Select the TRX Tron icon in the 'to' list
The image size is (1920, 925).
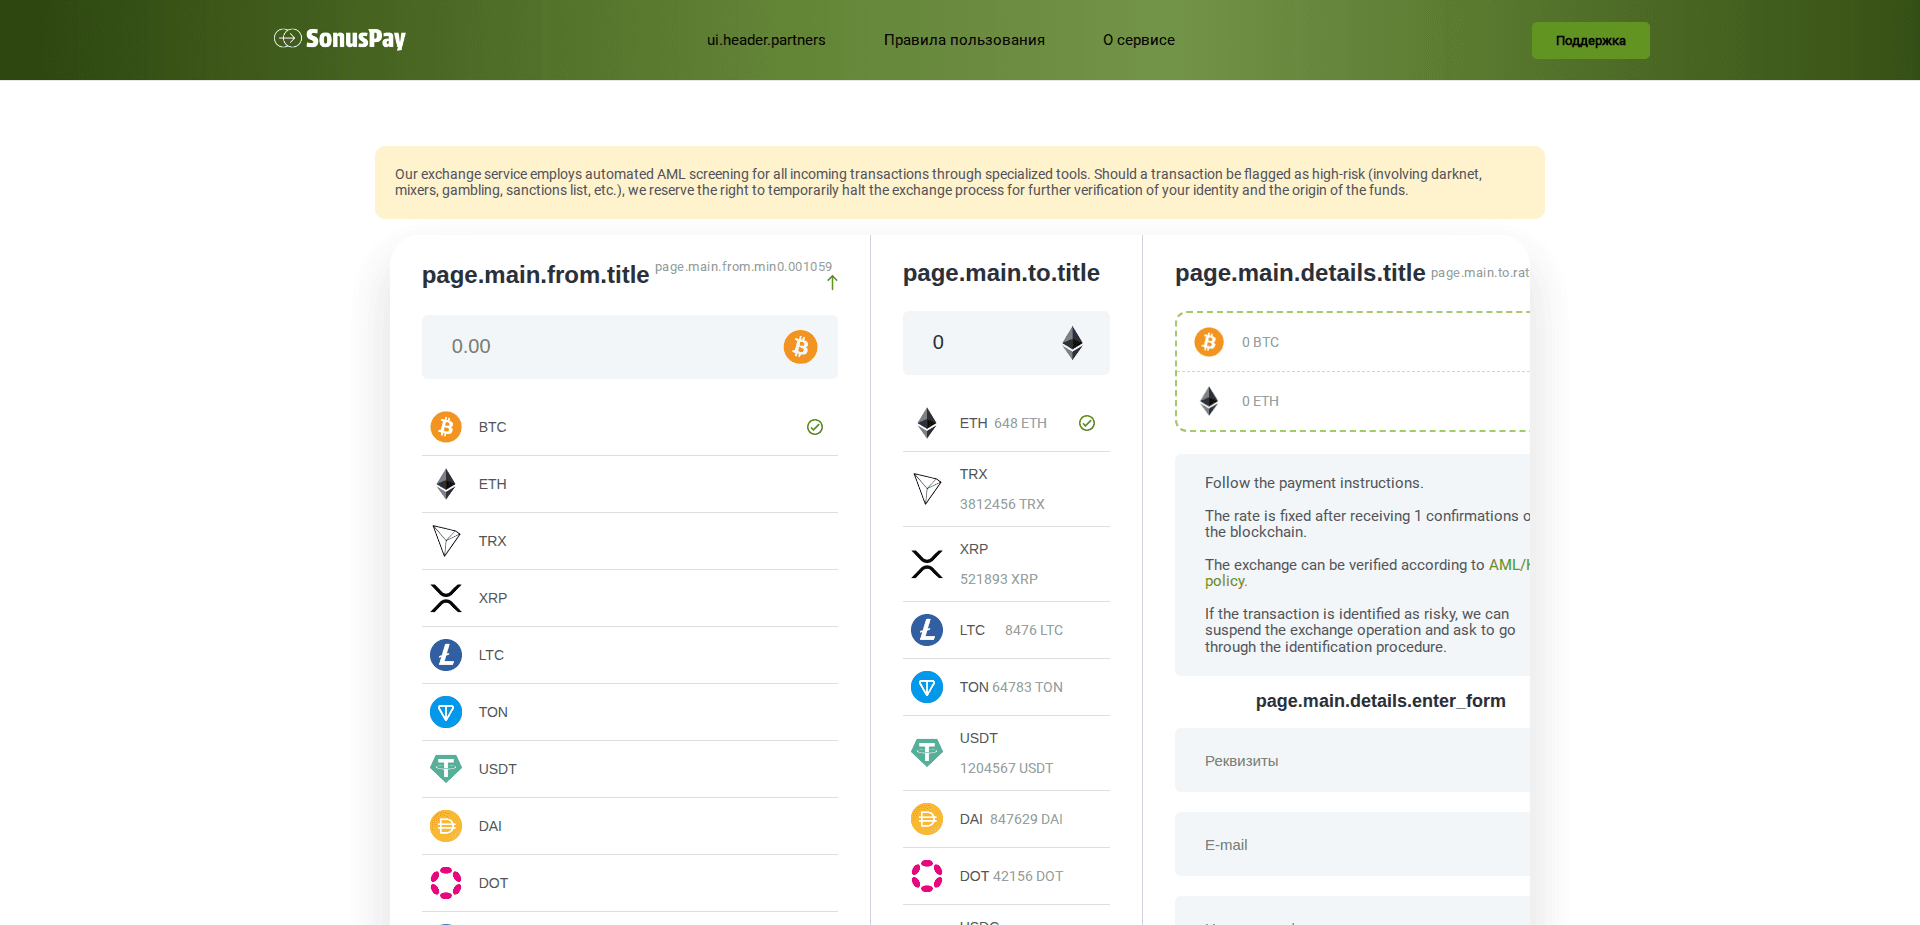pos(927,489)
